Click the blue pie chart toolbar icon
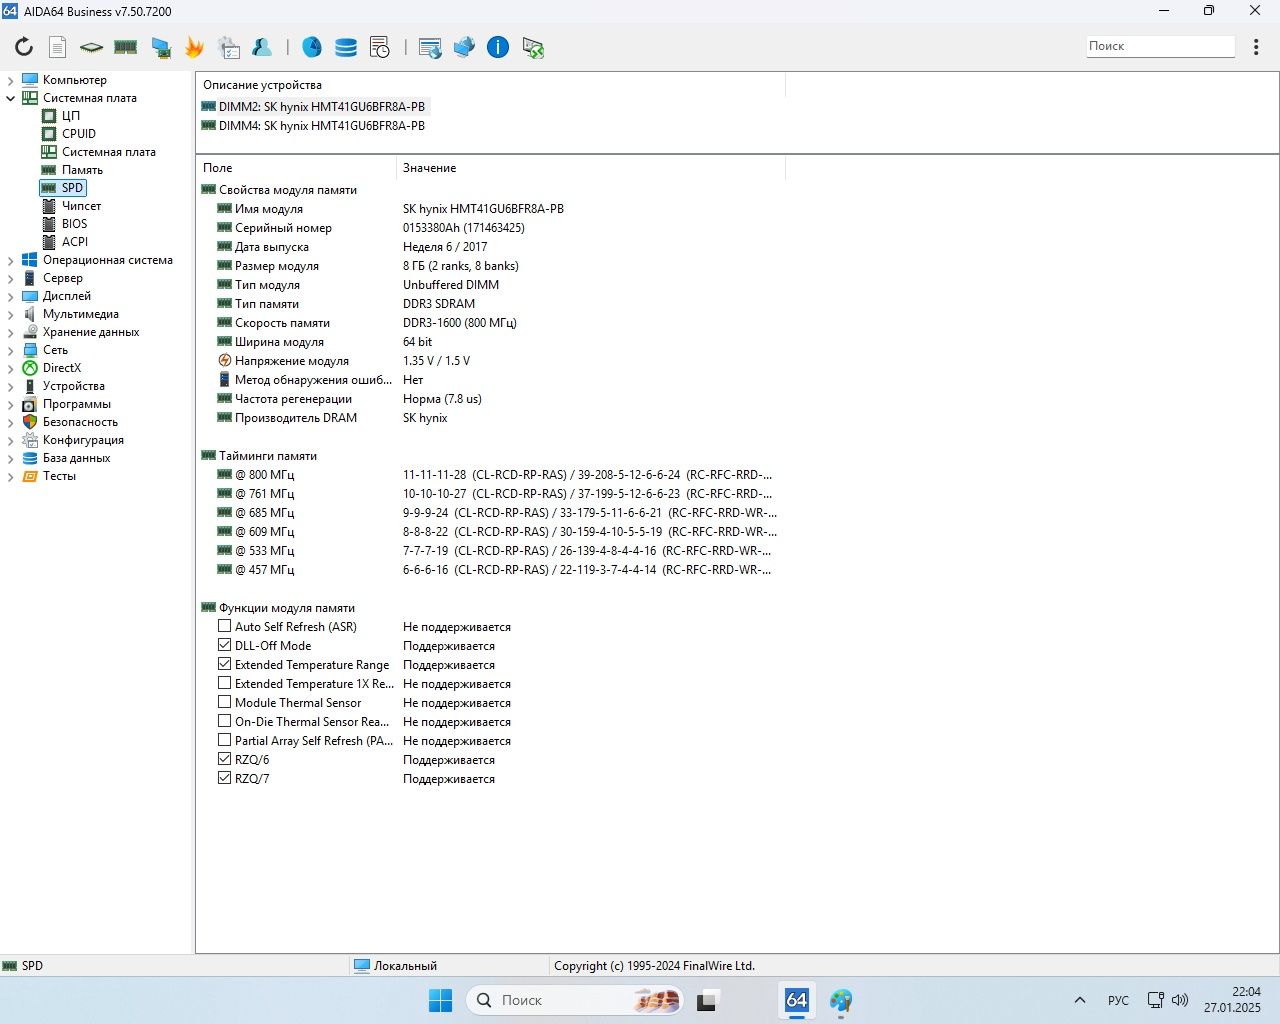 click(x=312, y=47)
